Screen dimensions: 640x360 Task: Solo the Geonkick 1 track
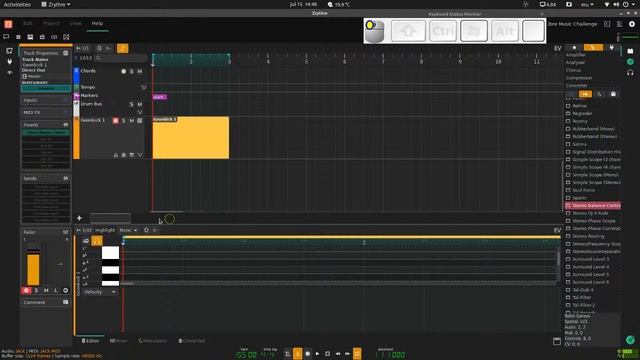124,121
